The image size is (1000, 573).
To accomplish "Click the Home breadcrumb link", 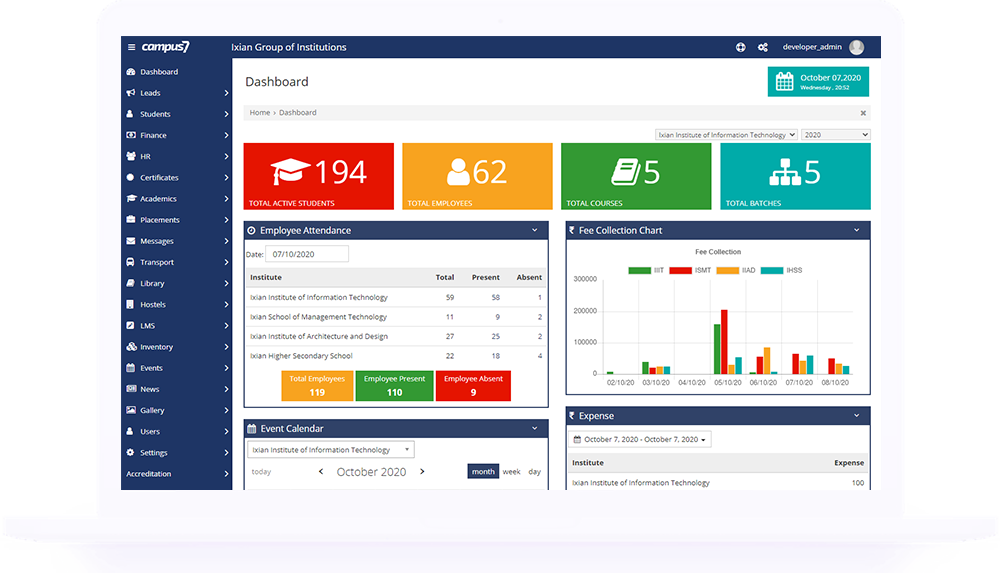I will (260, 112).
